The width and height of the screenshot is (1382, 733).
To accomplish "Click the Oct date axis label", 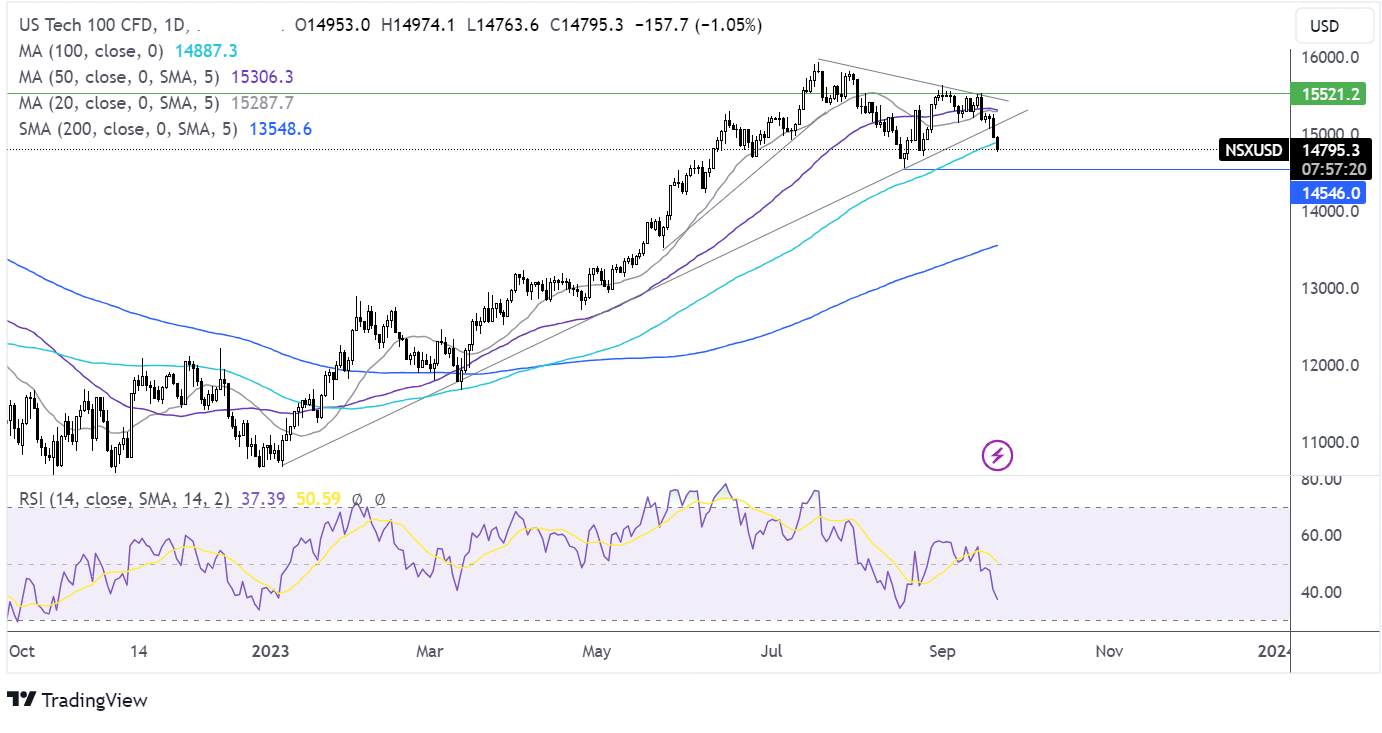I will (x=21, y=651).
